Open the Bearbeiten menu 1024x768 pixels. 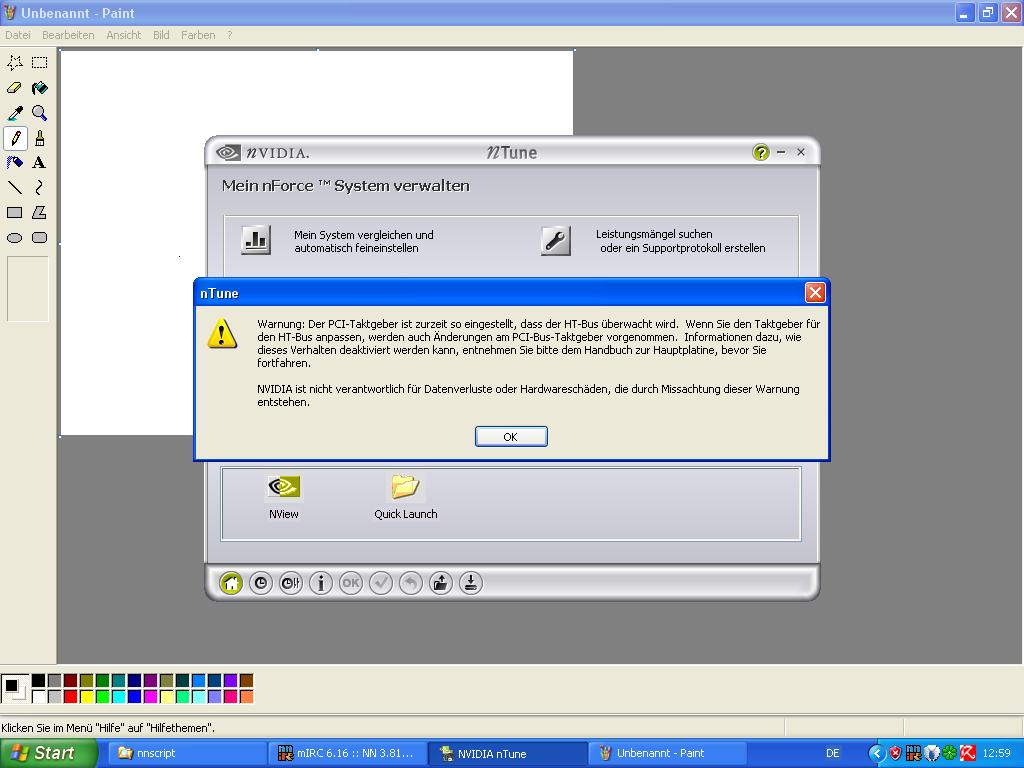click(x=68, y=35)
